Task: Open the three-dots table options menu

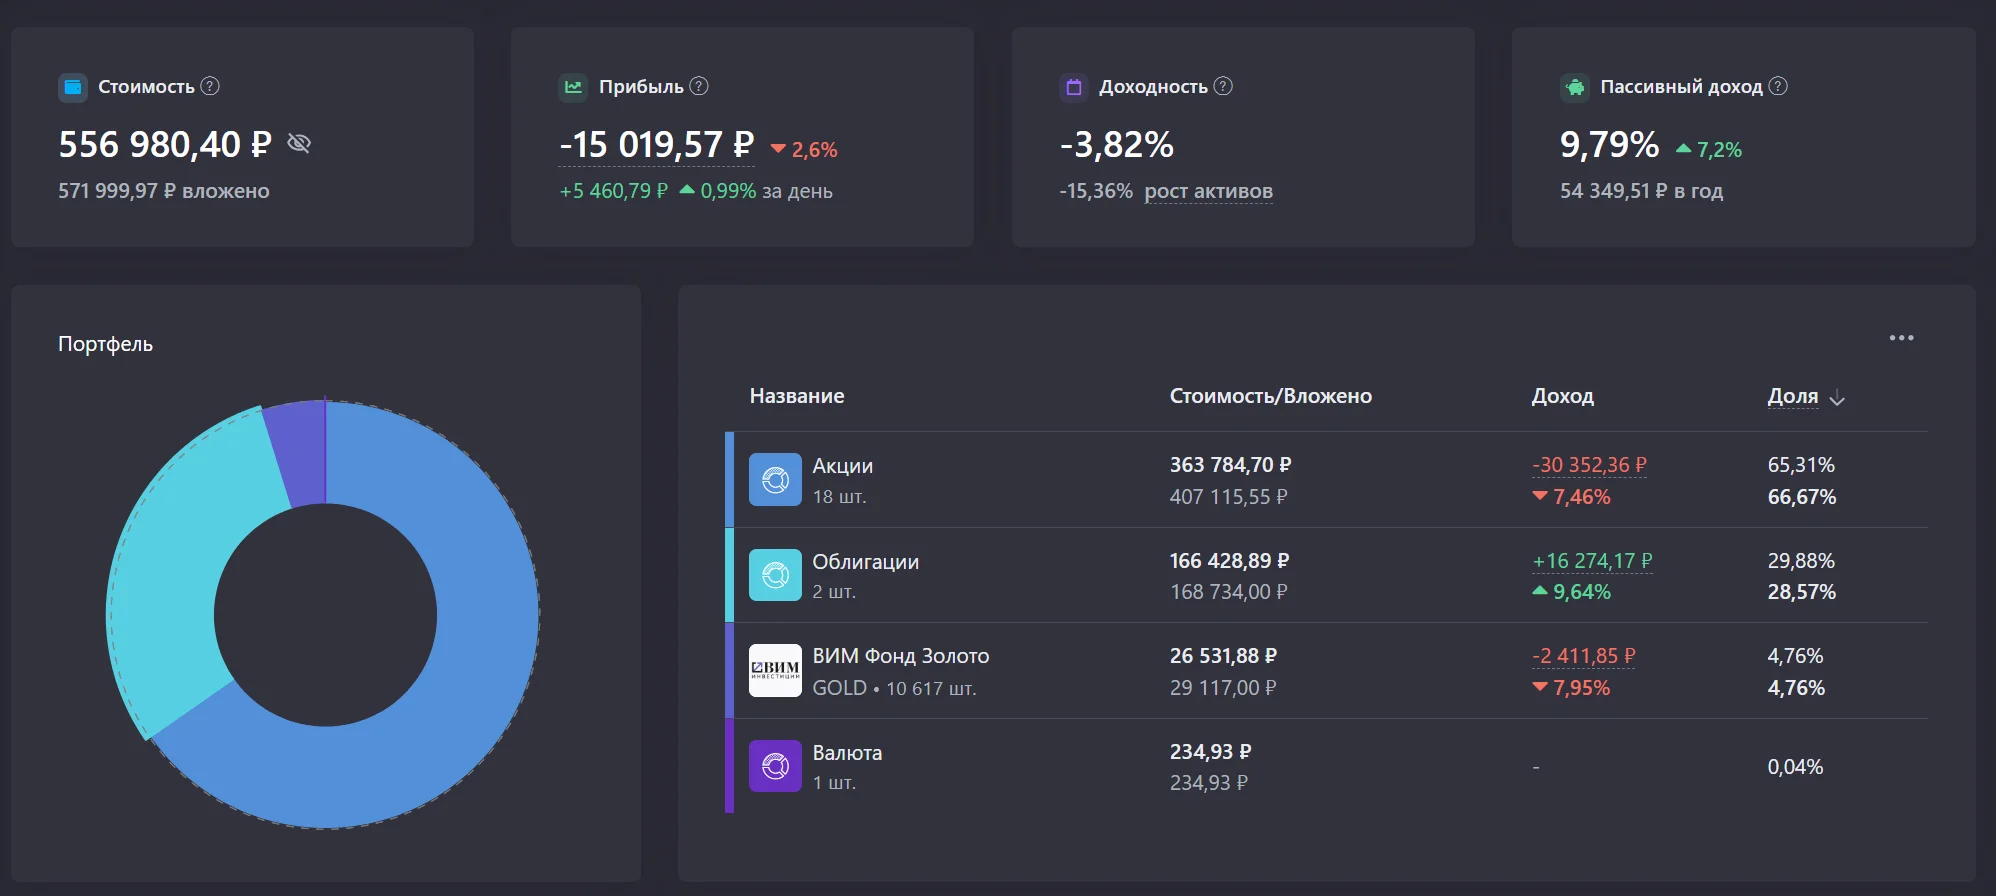Action: click(x=1901, y=338)
